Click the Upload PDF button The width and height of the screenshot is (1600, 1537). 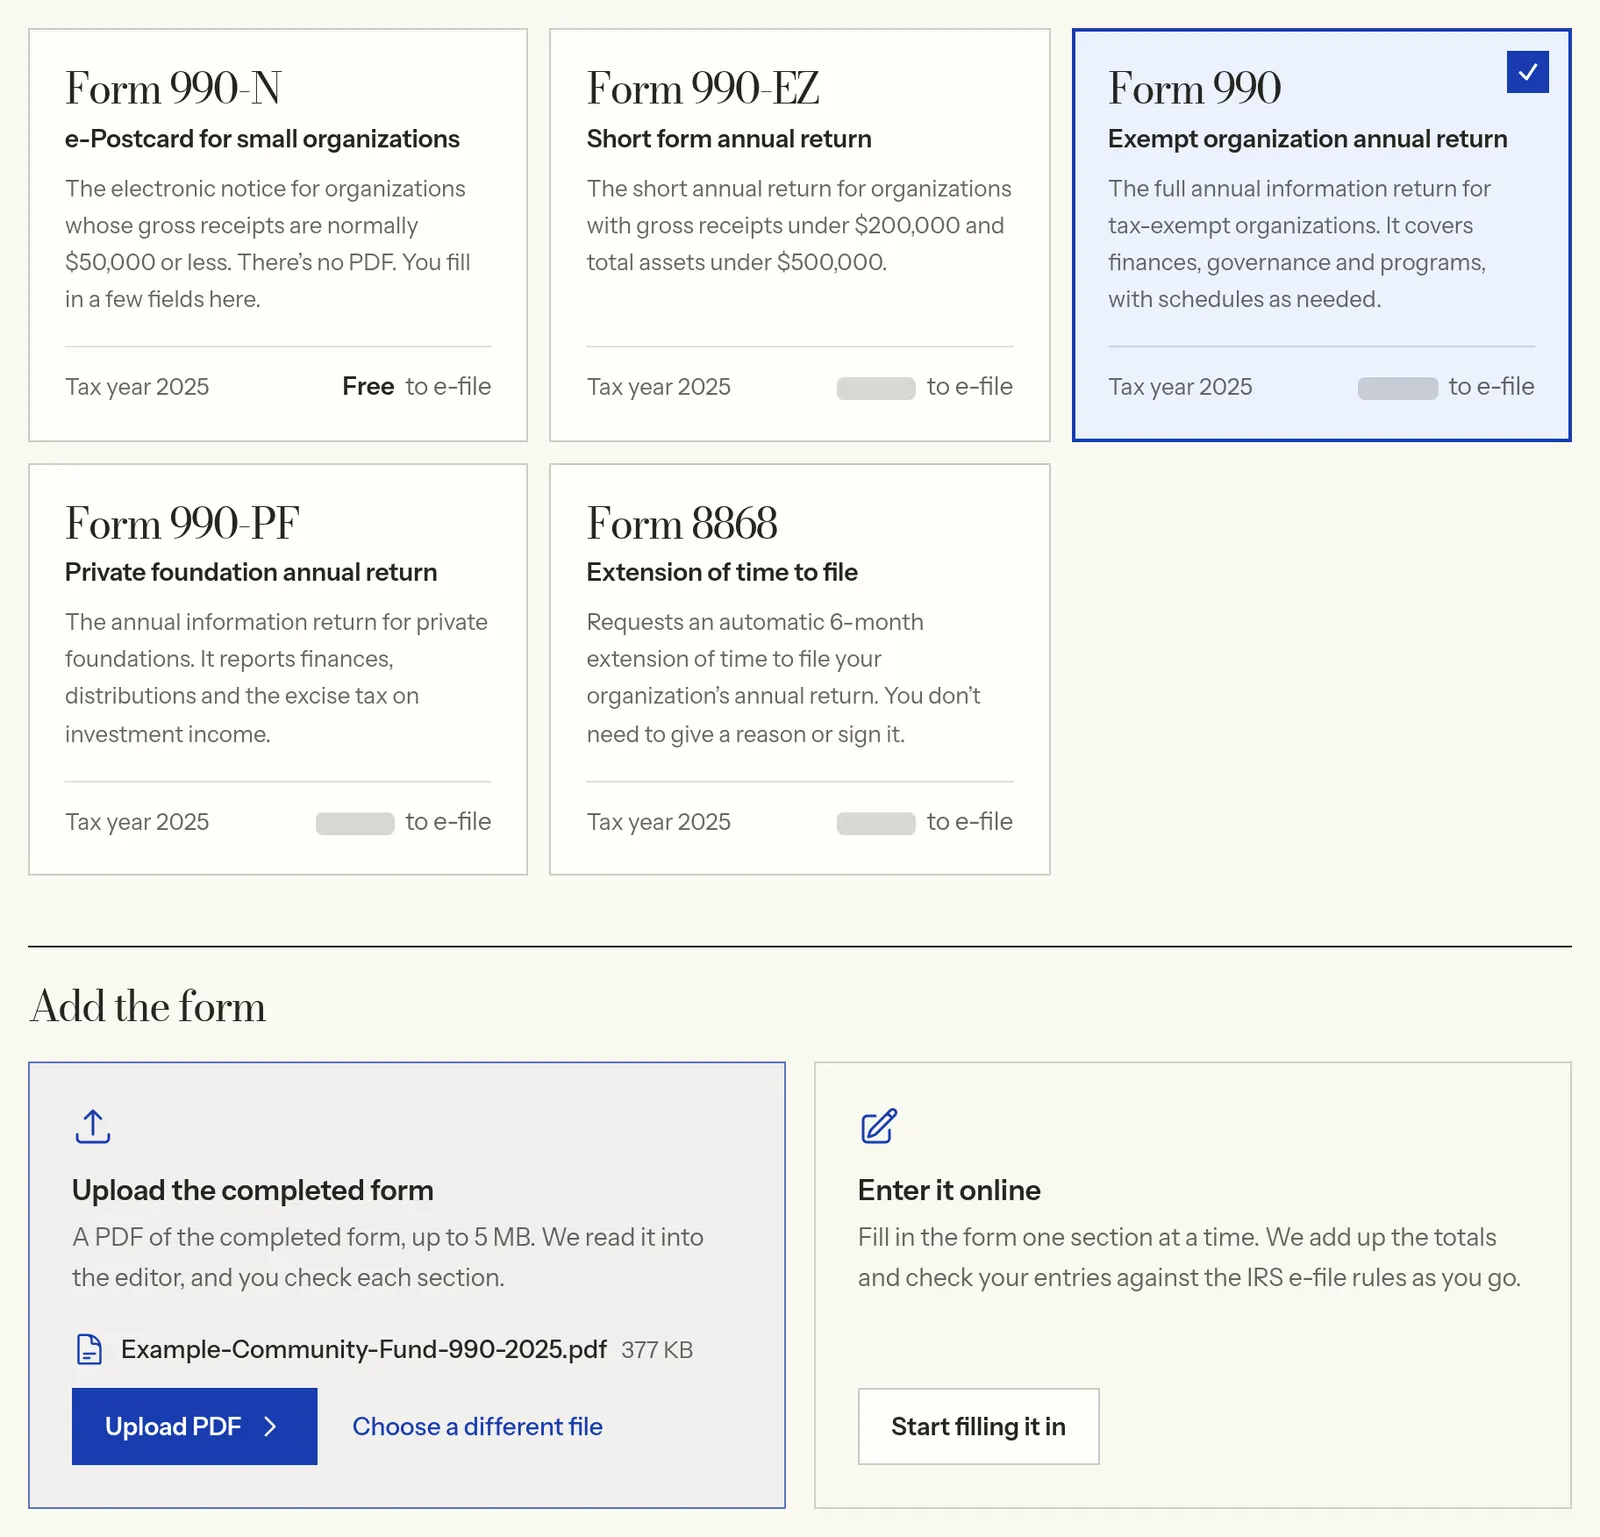195,1426
